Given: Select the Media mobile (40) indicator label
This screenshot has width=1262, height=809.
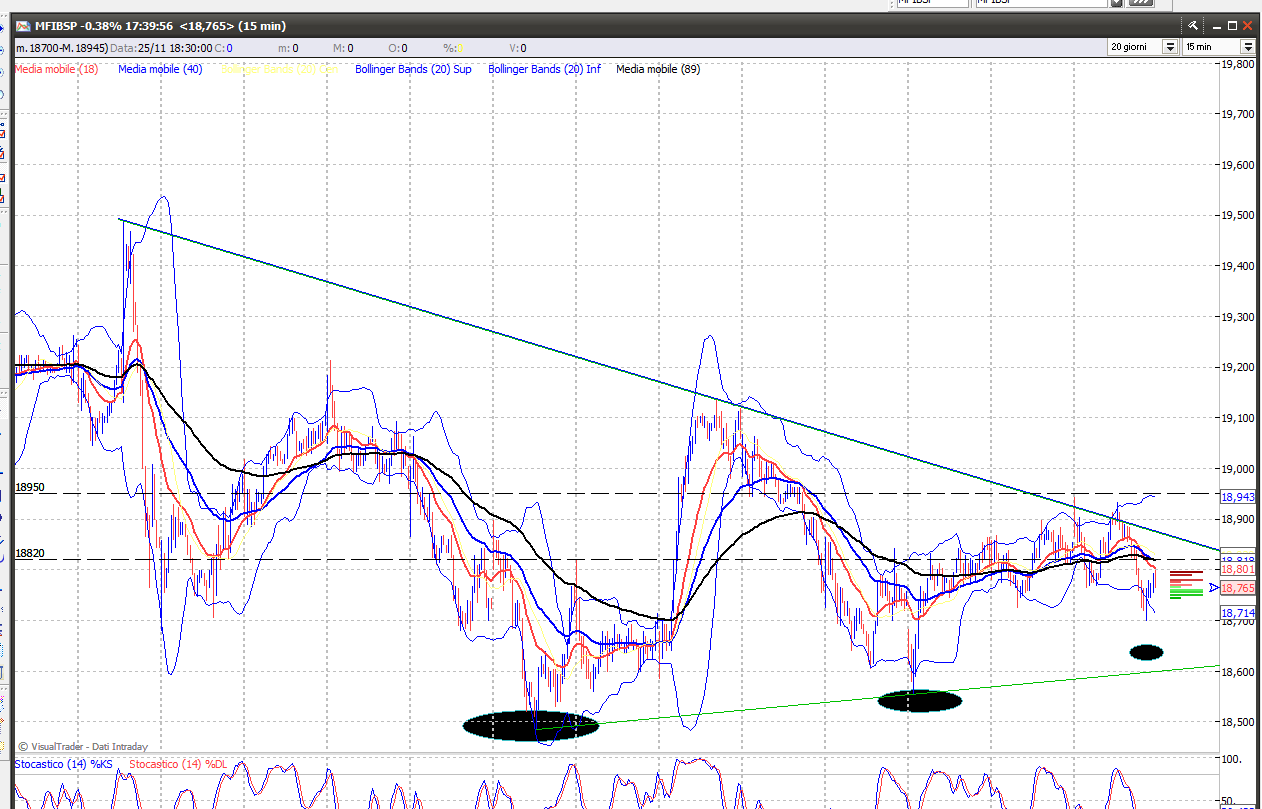Looking at the screenshot, I should tap(160, 69).
